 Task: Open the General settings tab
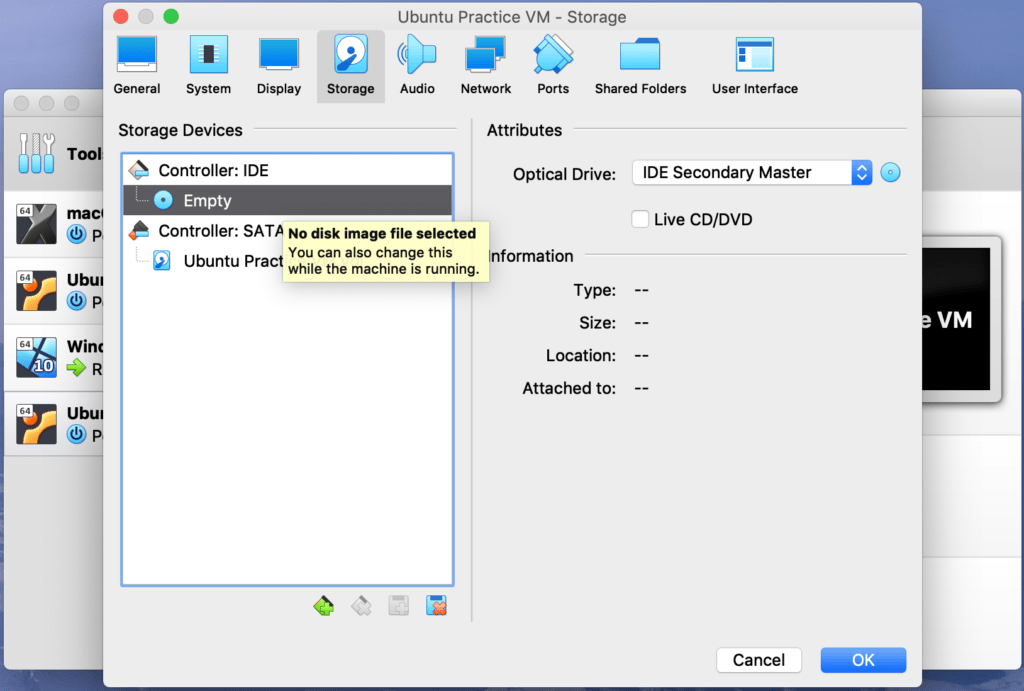click(x=136, y=67)
